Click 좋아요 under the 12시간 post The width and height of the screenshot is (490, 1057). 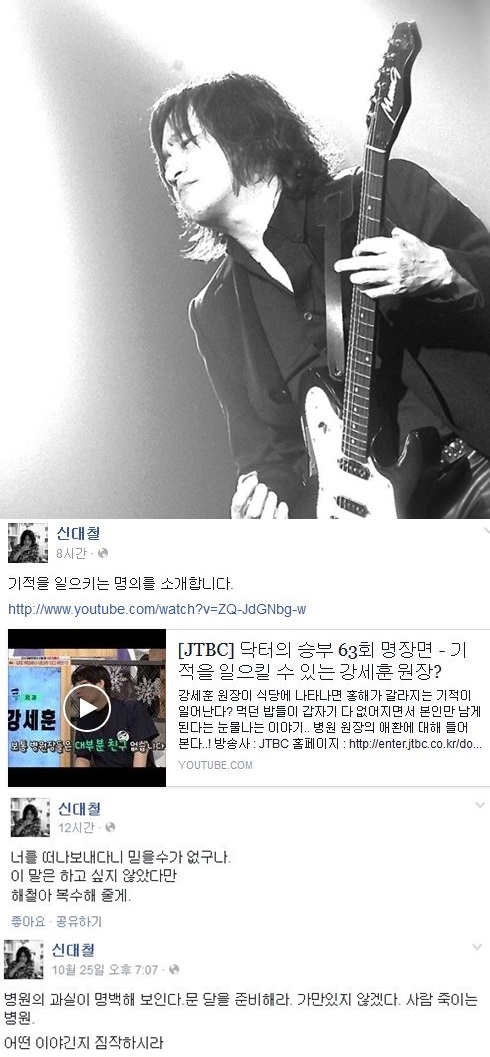tap(28, 921)
